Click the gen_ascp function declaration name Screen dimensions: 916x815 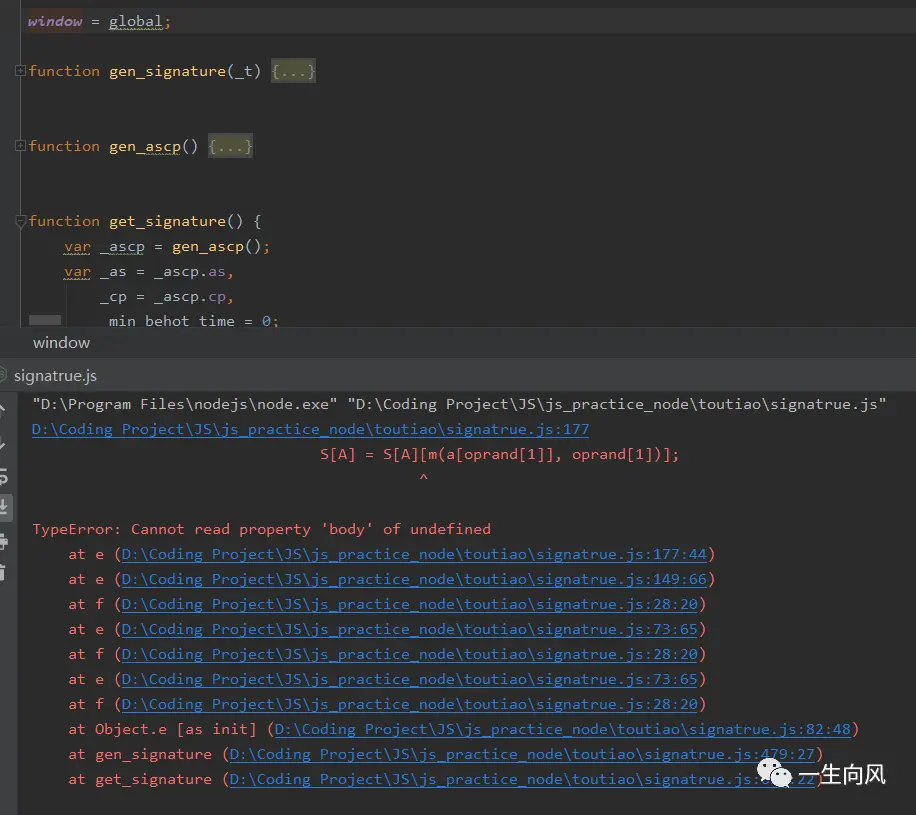point(145,146)
